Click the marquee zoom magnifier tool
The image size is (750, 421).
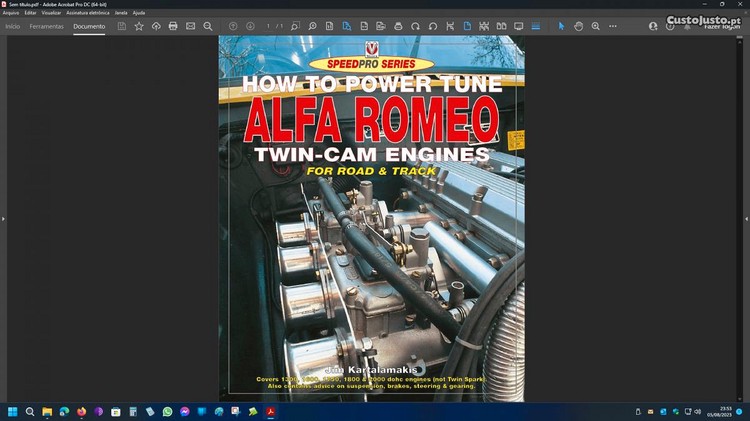[595, 26]
